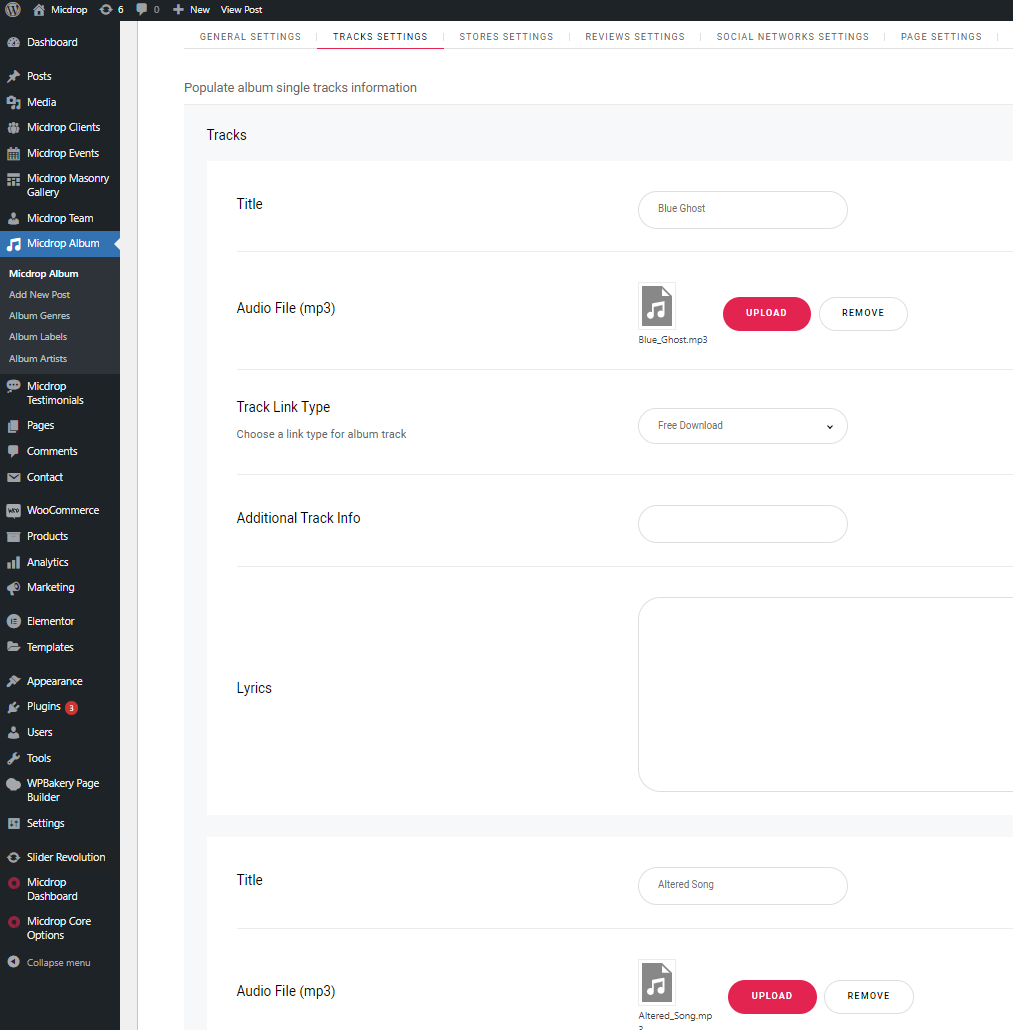
Task: Click the Collapse menu arrow icon
Action: point(14,962)
